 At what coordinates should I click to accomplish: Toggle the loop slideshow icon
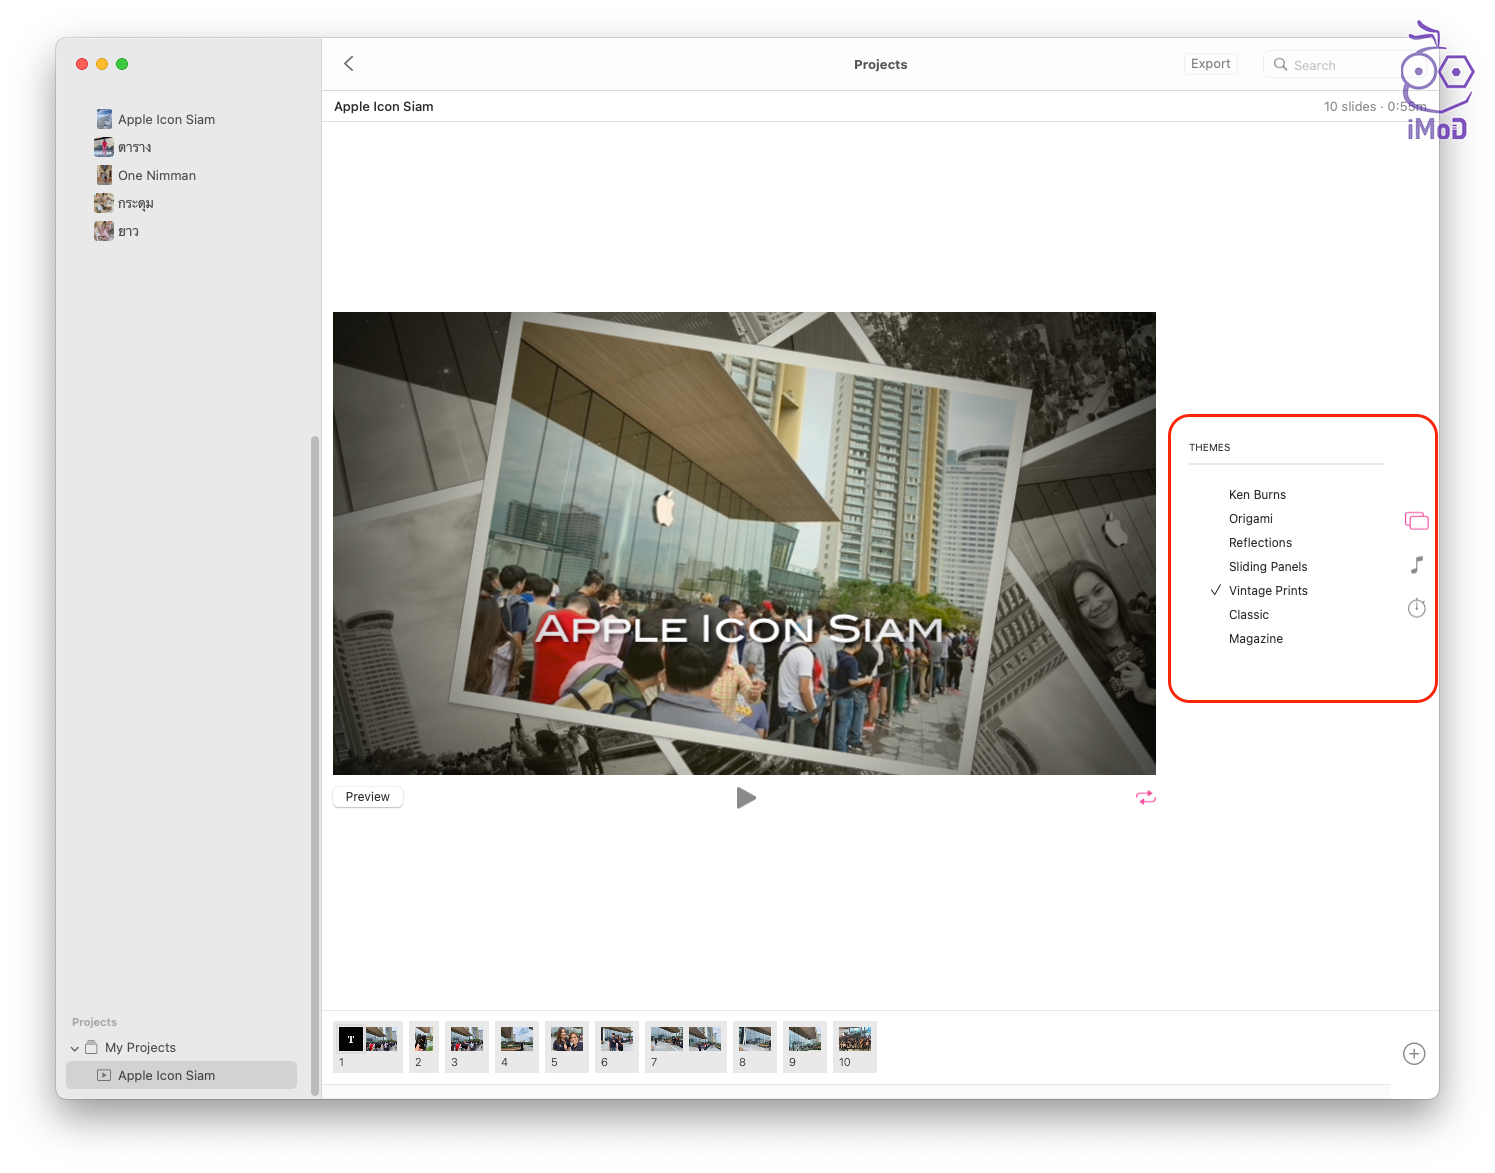pos(1145,797)
